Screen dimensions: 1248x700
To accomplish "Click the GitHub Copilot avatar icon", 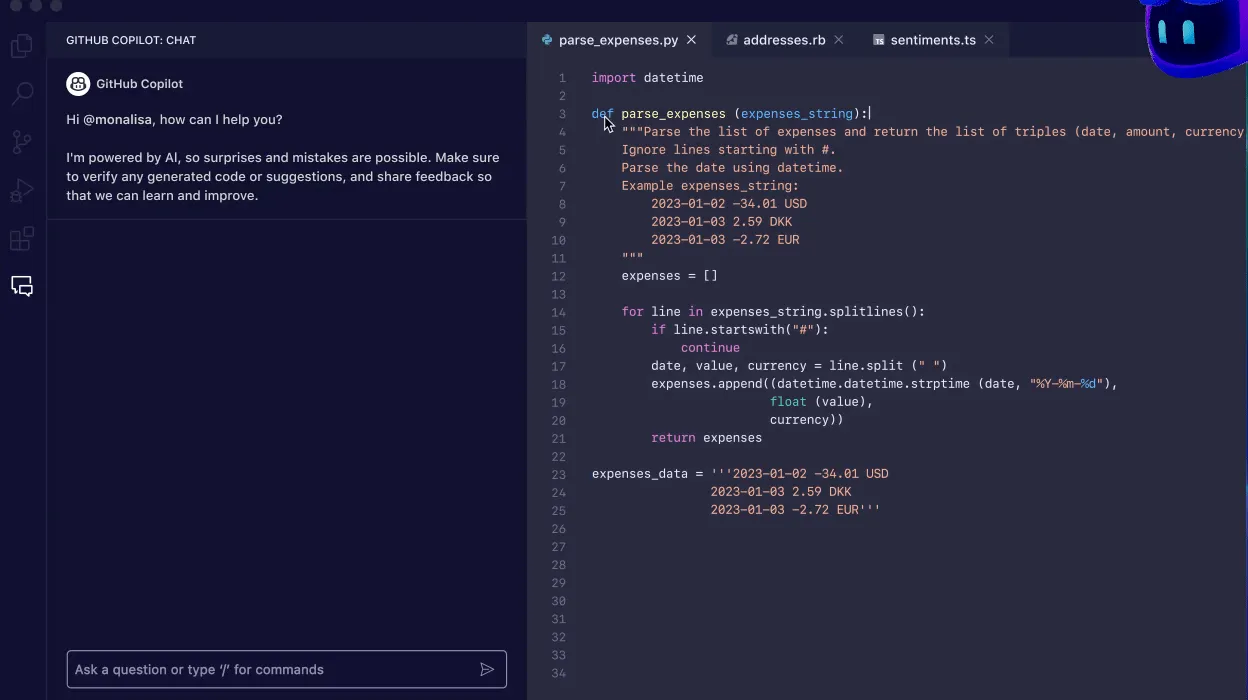I will [78, 84].
